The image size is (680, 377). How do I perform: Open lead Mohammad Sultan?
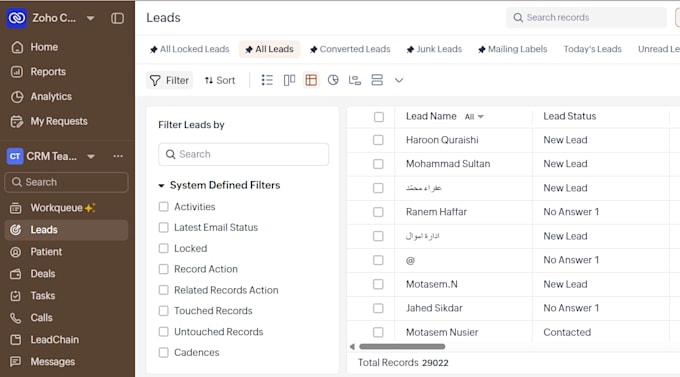coord(448,164)
